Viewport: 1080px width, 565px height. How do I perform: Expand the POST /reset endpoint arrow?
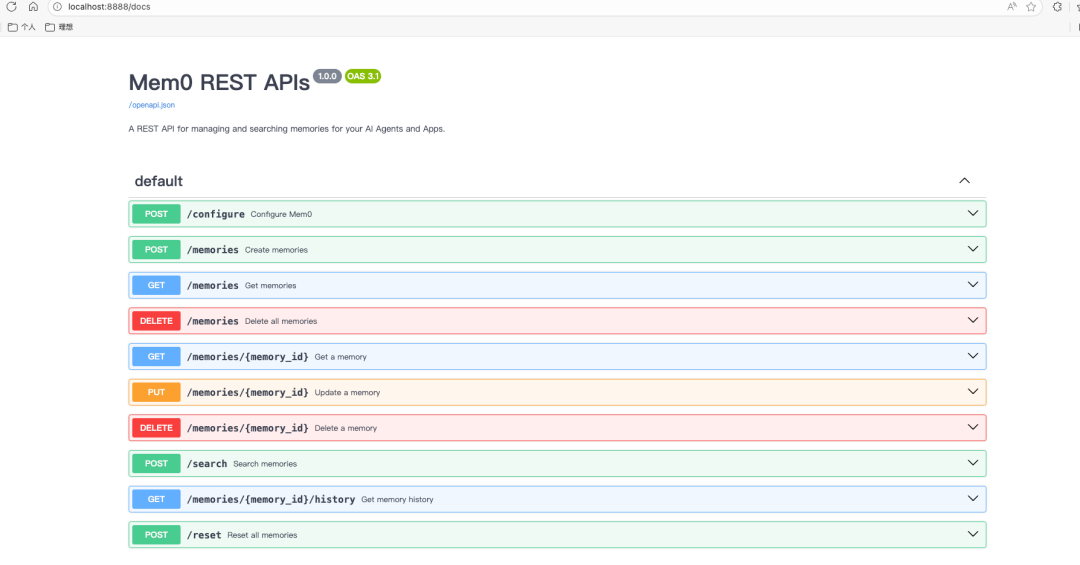coord(973,534)
